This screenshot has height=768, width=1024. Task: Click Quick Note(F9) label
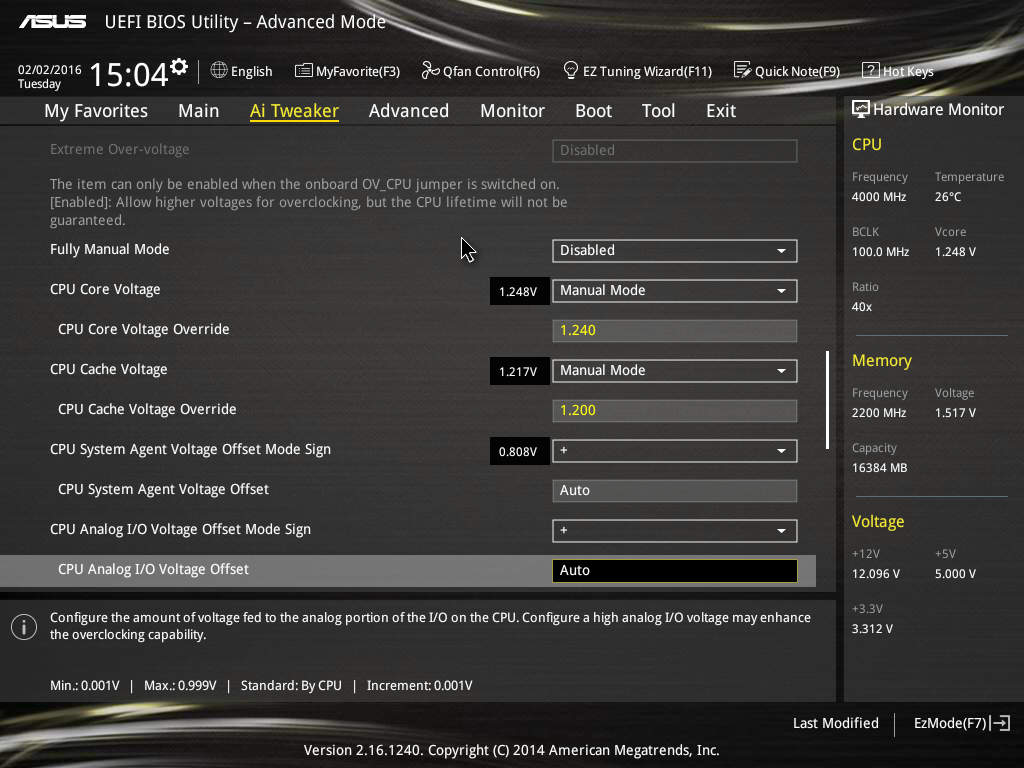click(x=797, y=71)
